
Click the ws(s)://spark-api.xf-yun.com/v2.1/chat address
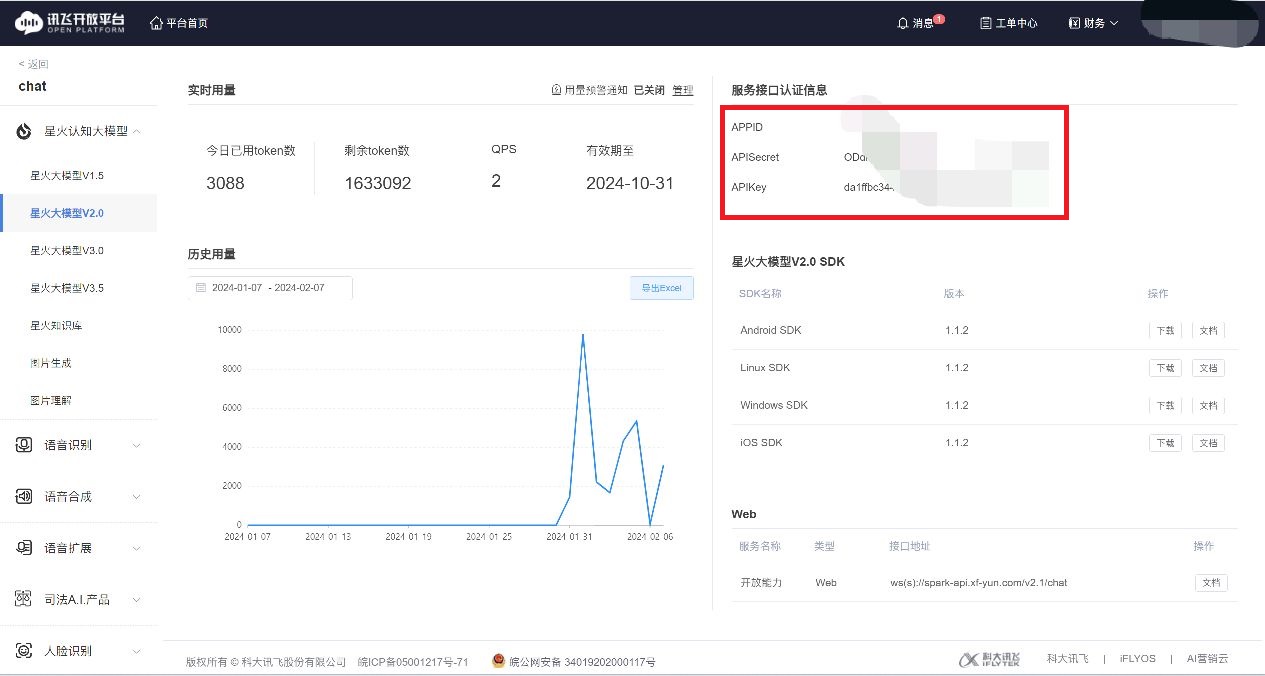pyautogui.click(x=978, y=583)
